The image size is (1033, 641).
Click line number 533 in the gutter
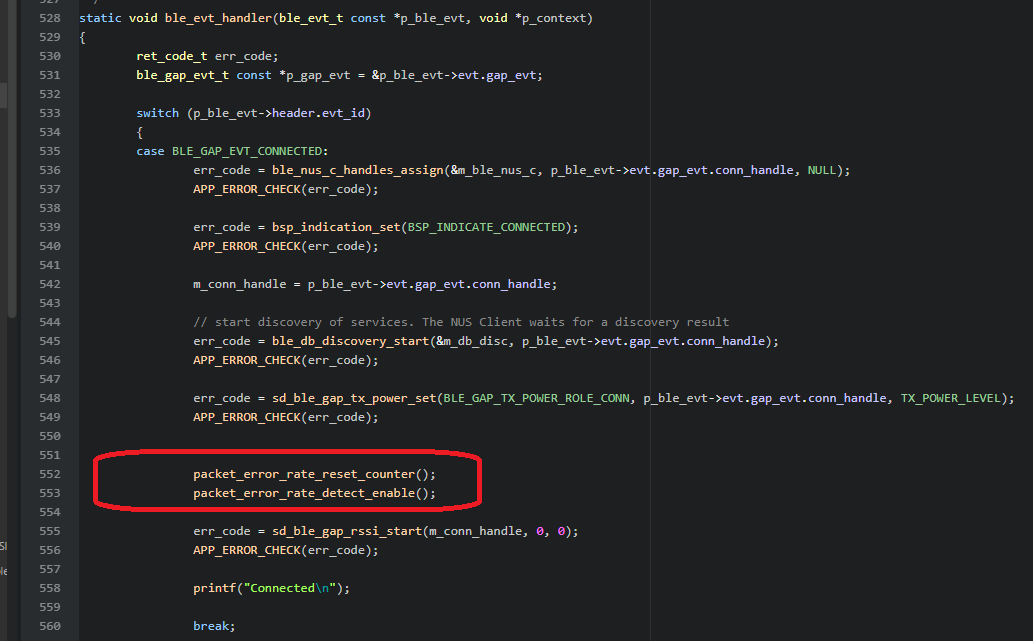[49, 113]
